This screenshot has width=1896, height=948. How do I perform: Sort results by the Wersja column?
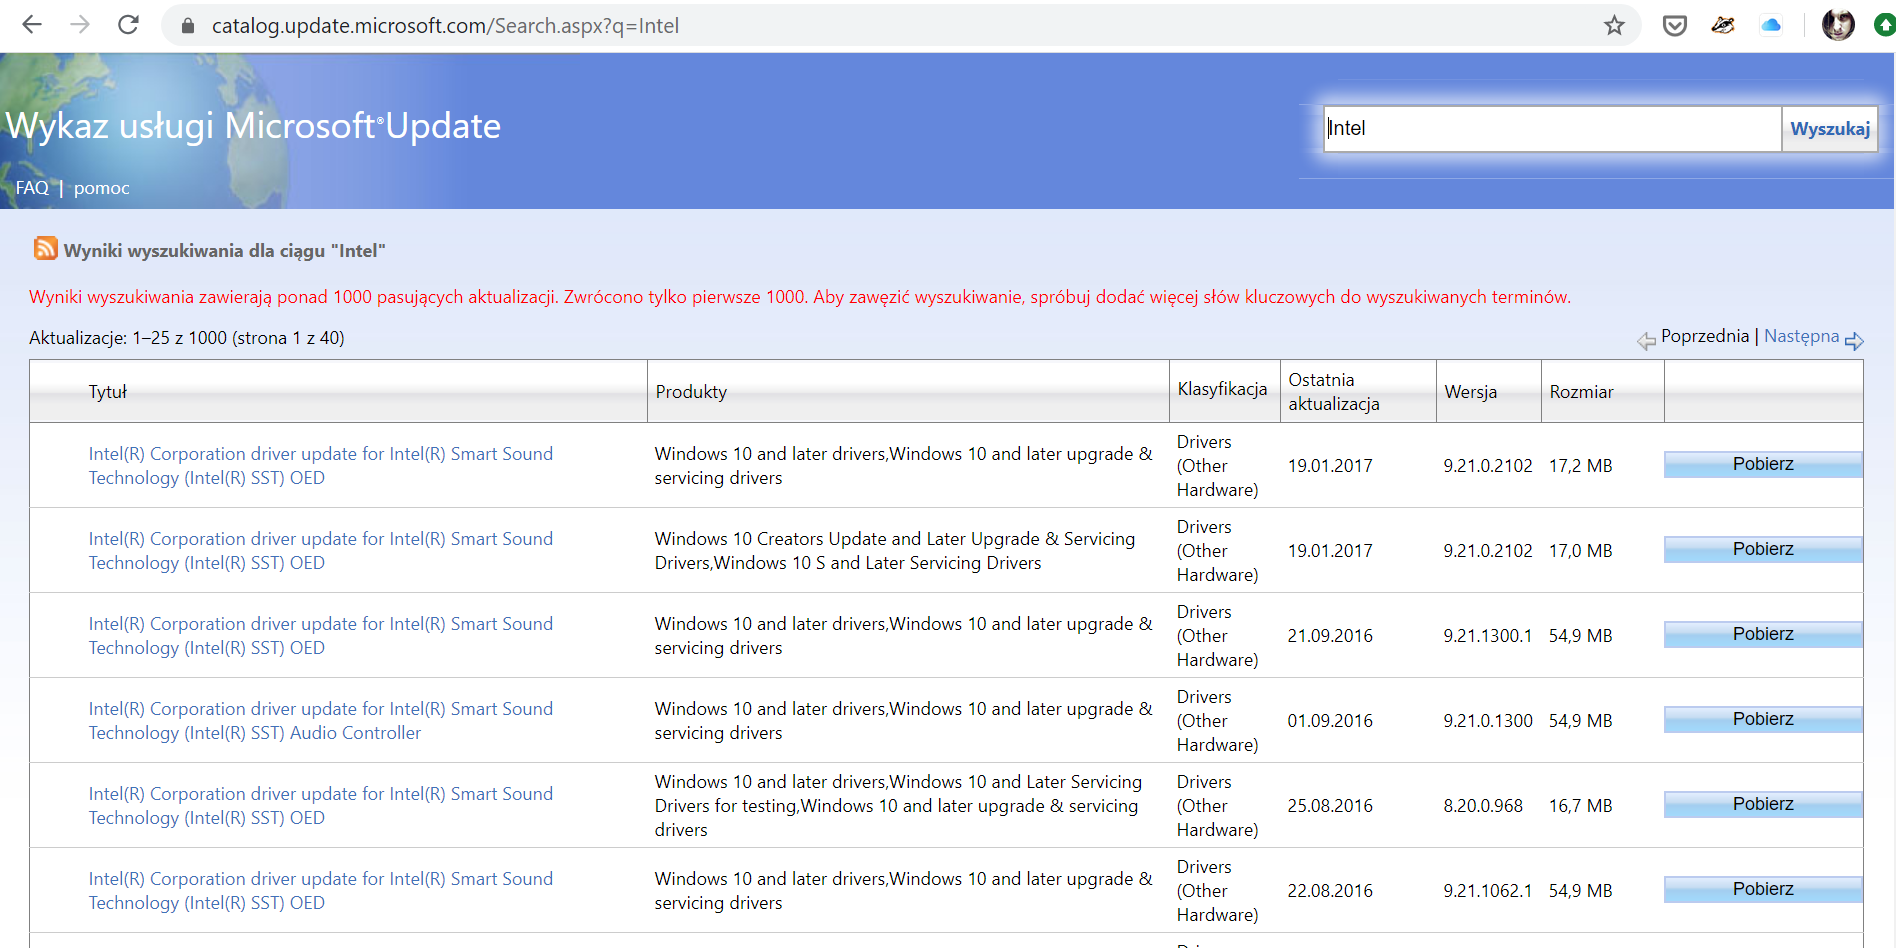[x=1471, y=392]
